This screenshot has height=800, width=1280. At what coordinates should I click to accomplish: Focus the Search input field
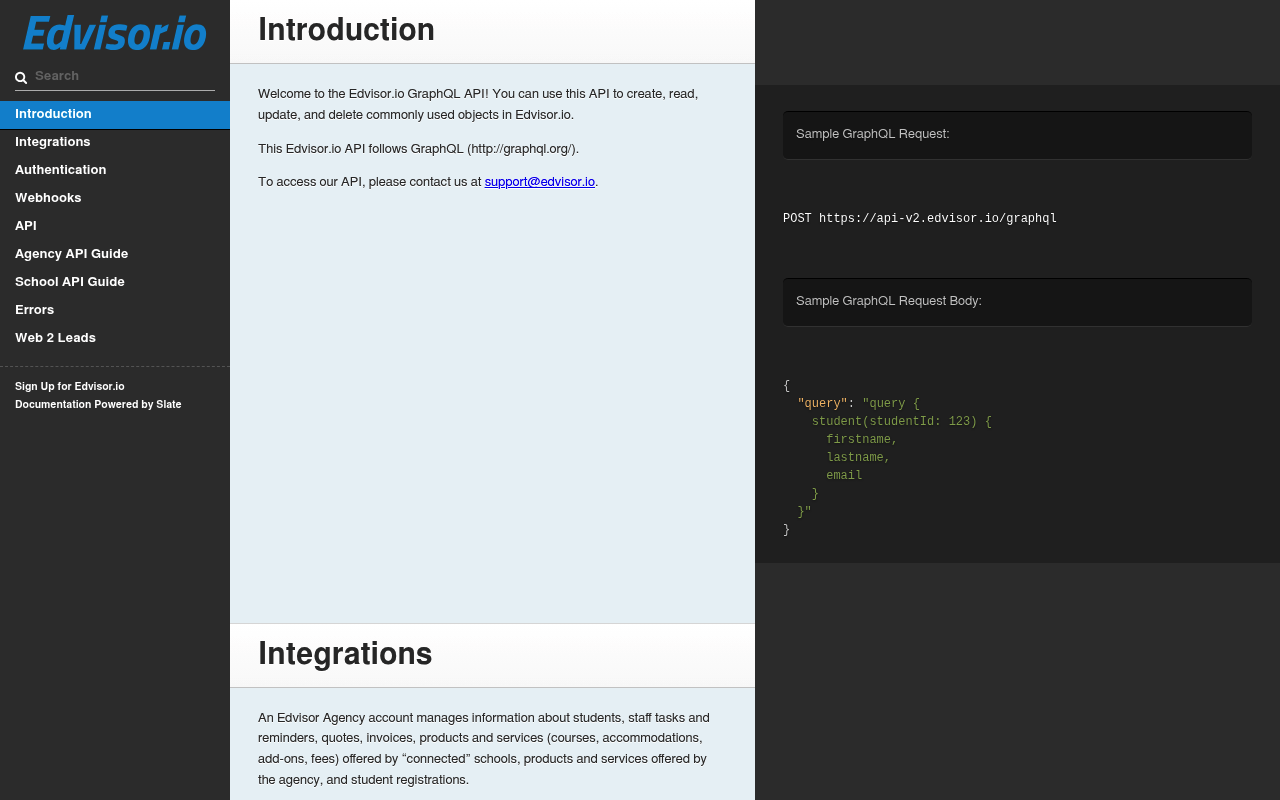[x=115, y=76]
